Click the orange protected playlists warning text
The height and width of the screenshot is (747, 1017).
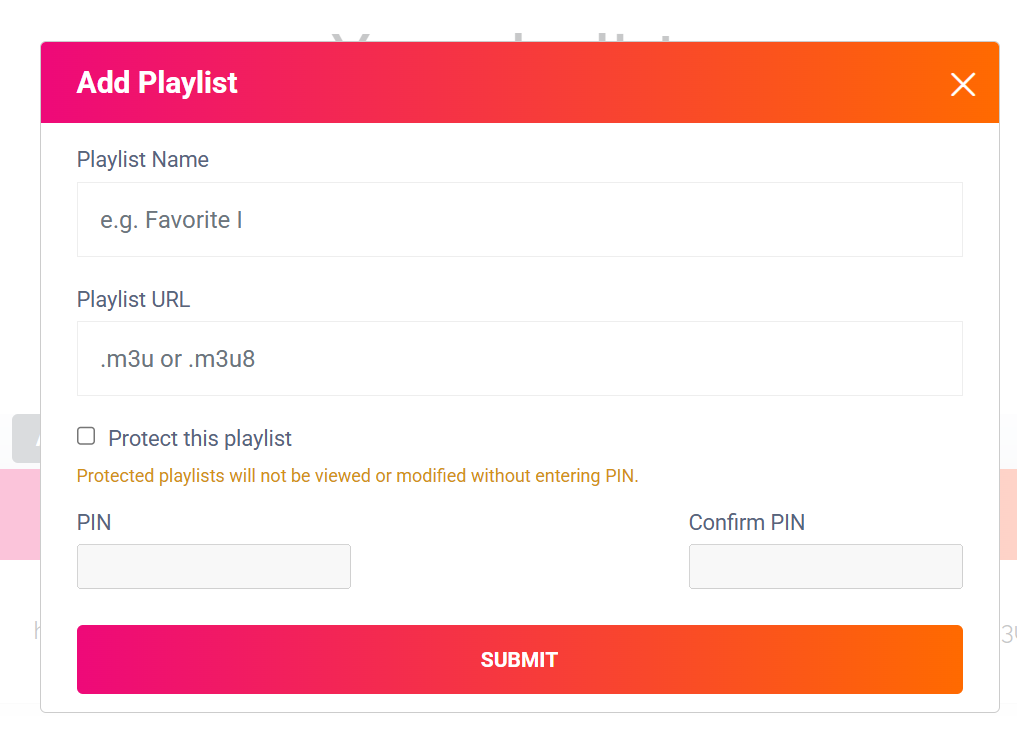tap(357, 476)
